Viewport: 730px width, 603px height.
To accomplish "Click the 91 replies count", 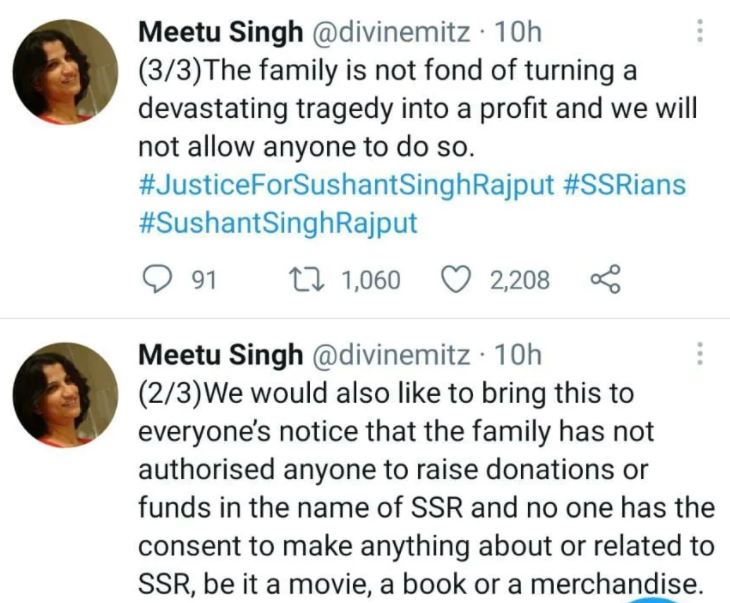I will pos(204,280).
